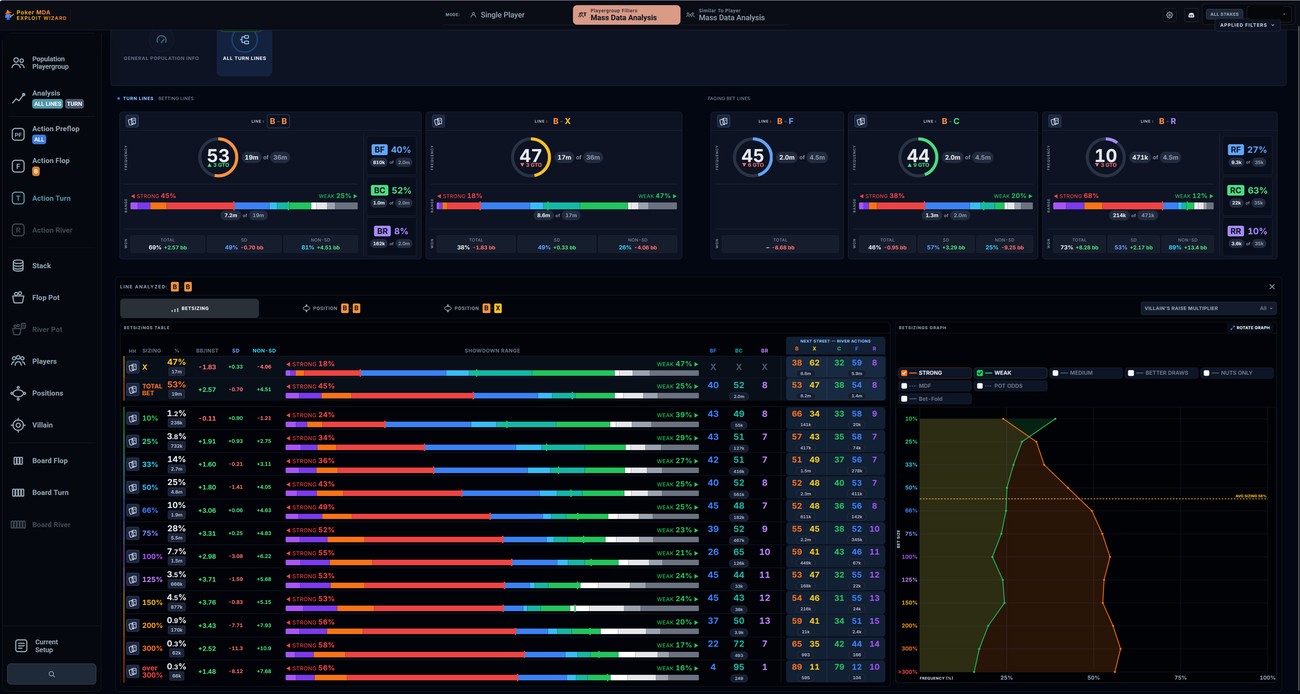1300x694 pixels.
Task: Select Similar To Player Mass Data Analysis tab
Action: click(725, 15)
